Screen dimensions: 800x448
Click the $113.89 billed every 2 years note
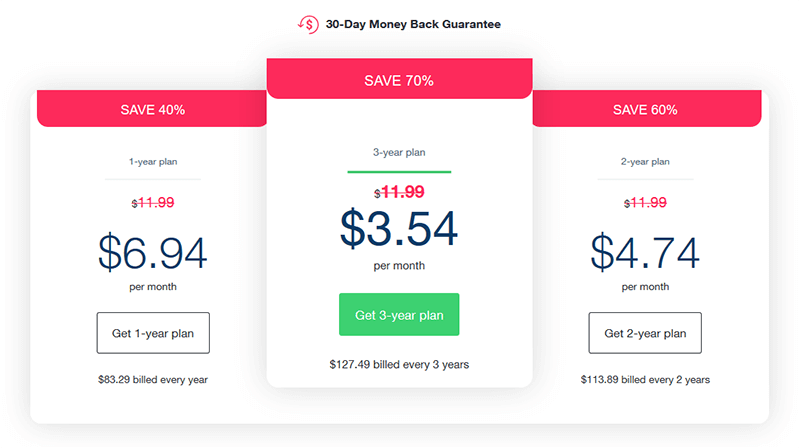click(645, 380)
